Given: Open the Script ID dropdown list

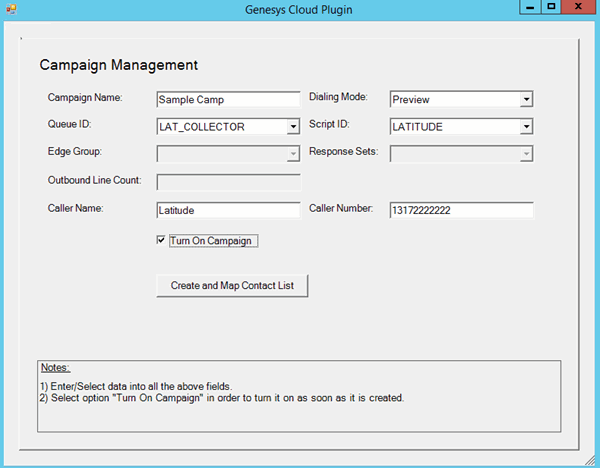Looking at the screenshot, I should pos(526,127).
